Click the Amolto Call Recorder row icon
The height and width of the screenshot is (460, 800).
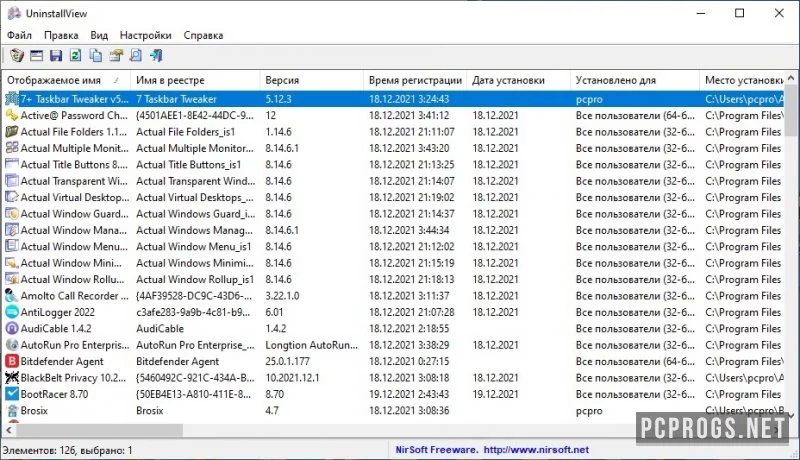(12, 295)
